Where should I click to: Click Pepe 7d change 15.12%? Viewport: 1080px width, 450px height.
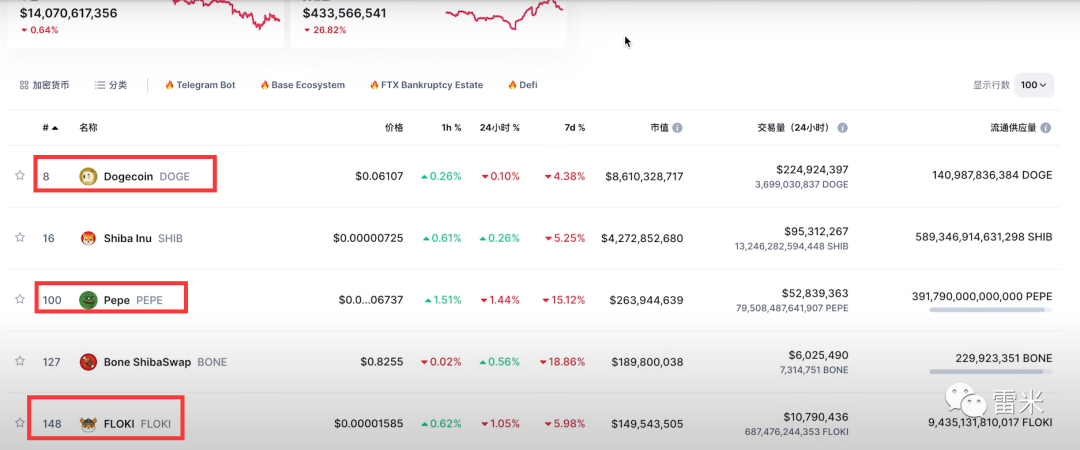pyautogui.click(x=565, y=300)
